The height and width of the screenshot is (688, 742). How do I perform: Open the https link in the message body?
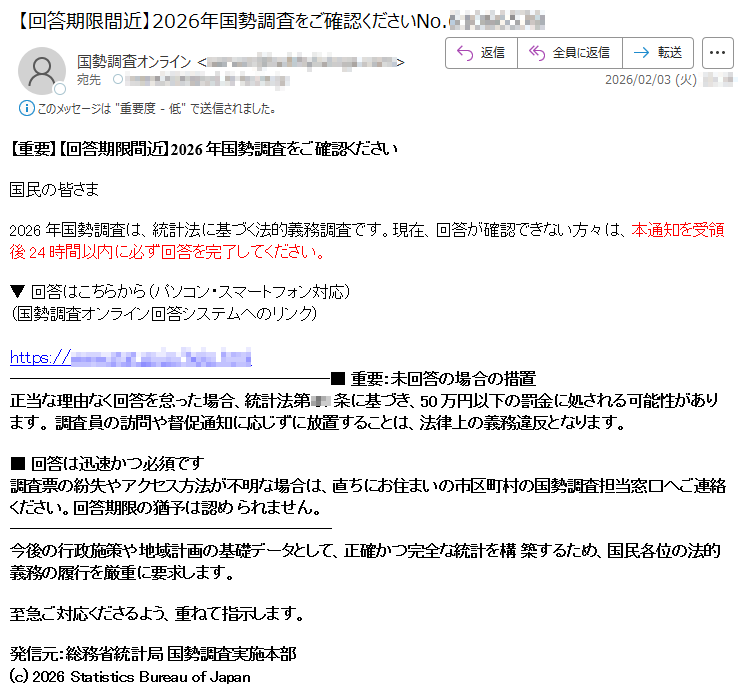point(130,357)
